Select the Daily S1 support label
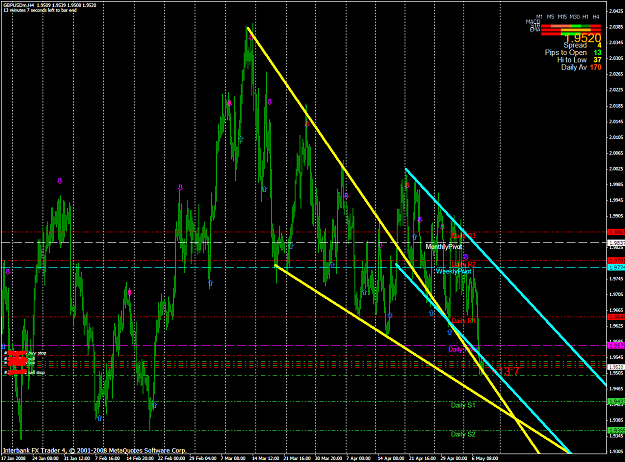The width and height of the screenshot is (625, 462). (x=463, y=405)
